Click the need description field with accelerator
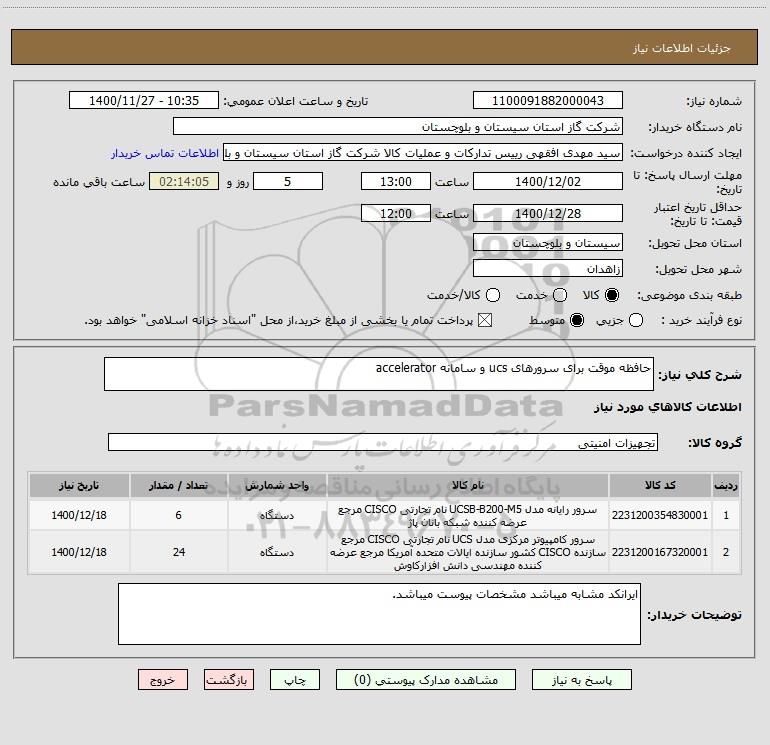 click(x=379, y=374)
